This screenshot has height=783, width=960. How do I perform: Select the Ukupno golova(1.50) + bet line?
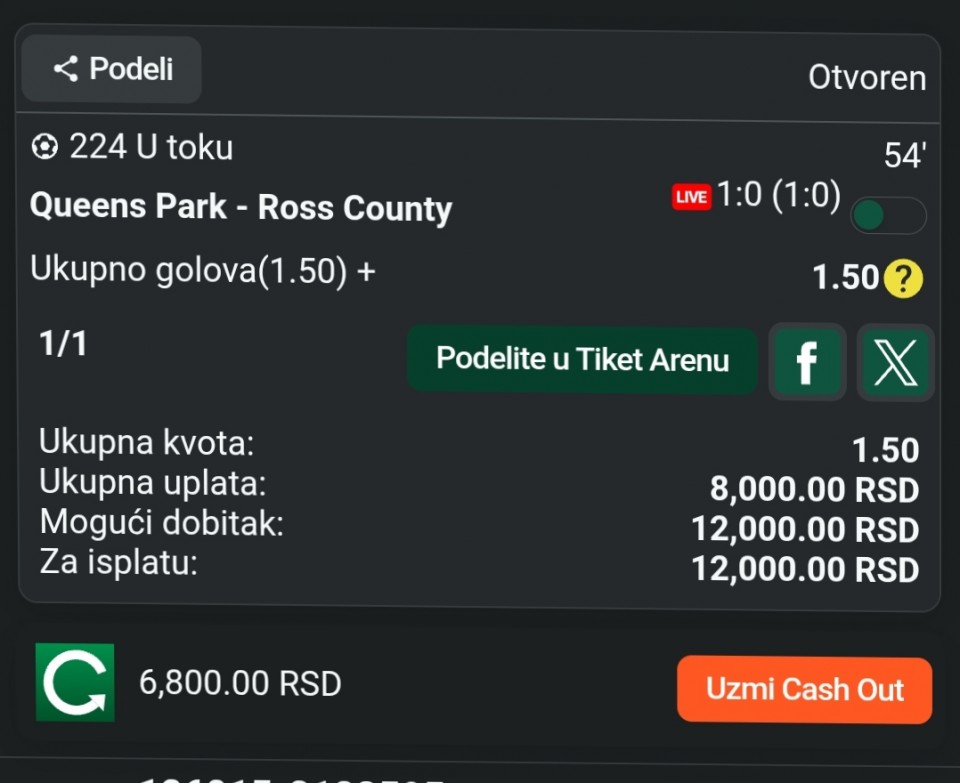point(203,270)
